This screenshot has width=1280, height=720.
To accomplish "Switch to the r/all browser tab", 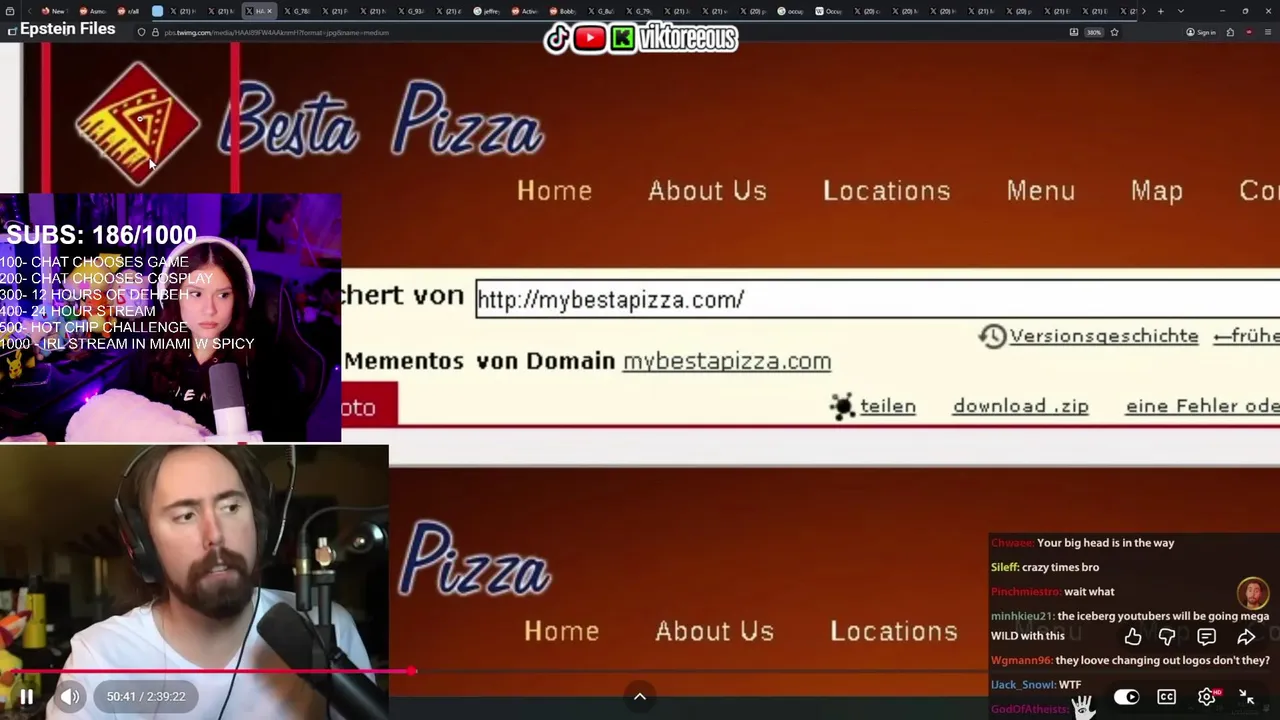I will tap(128, 11).
